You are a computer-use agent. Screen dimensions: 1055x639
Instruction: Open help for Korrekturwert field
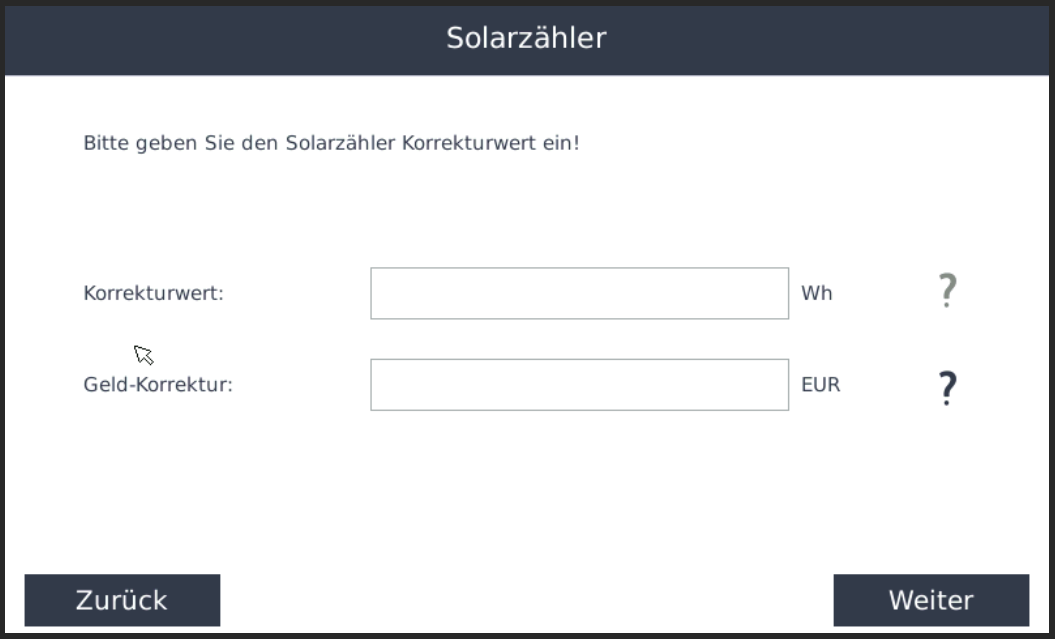pyautogui.click(x=947, y=291)
